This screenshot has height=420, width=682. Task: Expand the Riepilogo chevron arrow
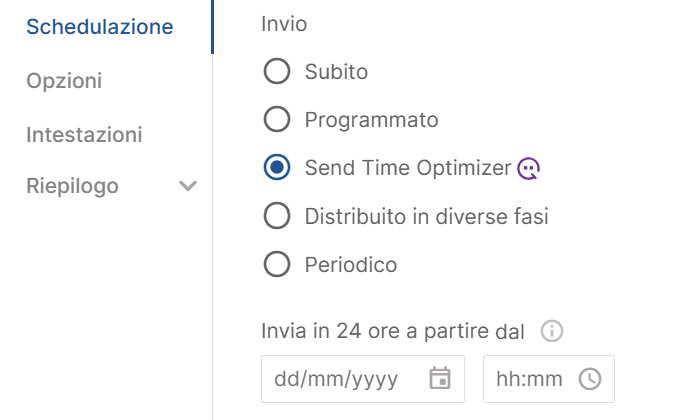188,186
